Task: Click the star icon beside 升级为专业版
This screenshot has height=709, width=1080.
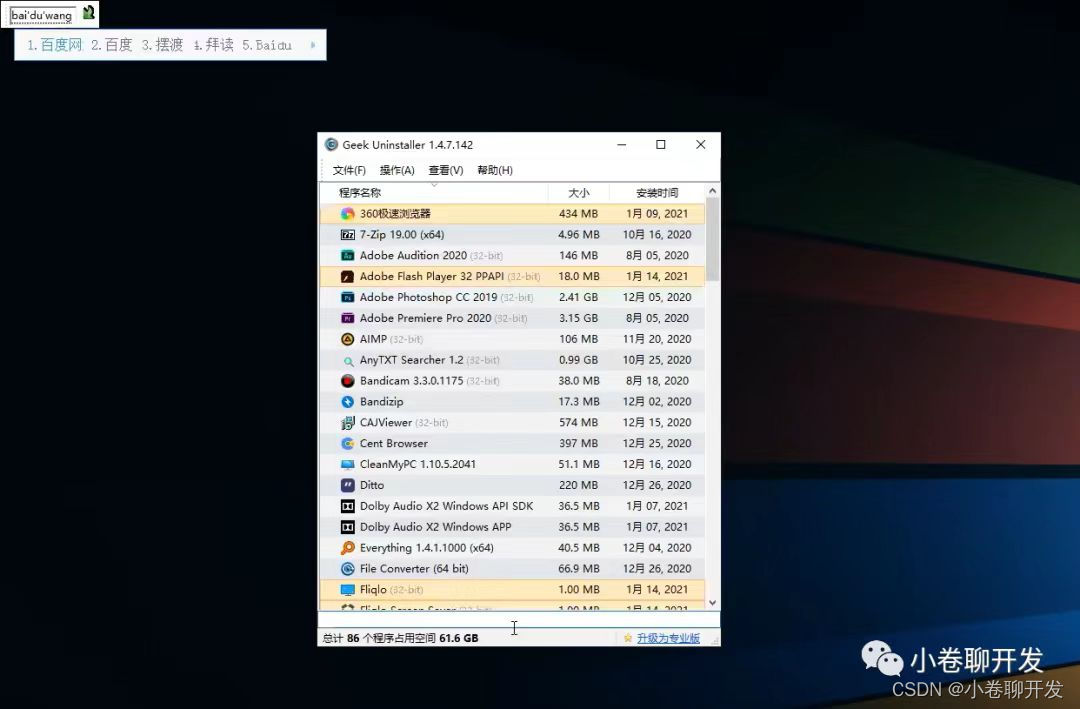Action: coord(627,638)
